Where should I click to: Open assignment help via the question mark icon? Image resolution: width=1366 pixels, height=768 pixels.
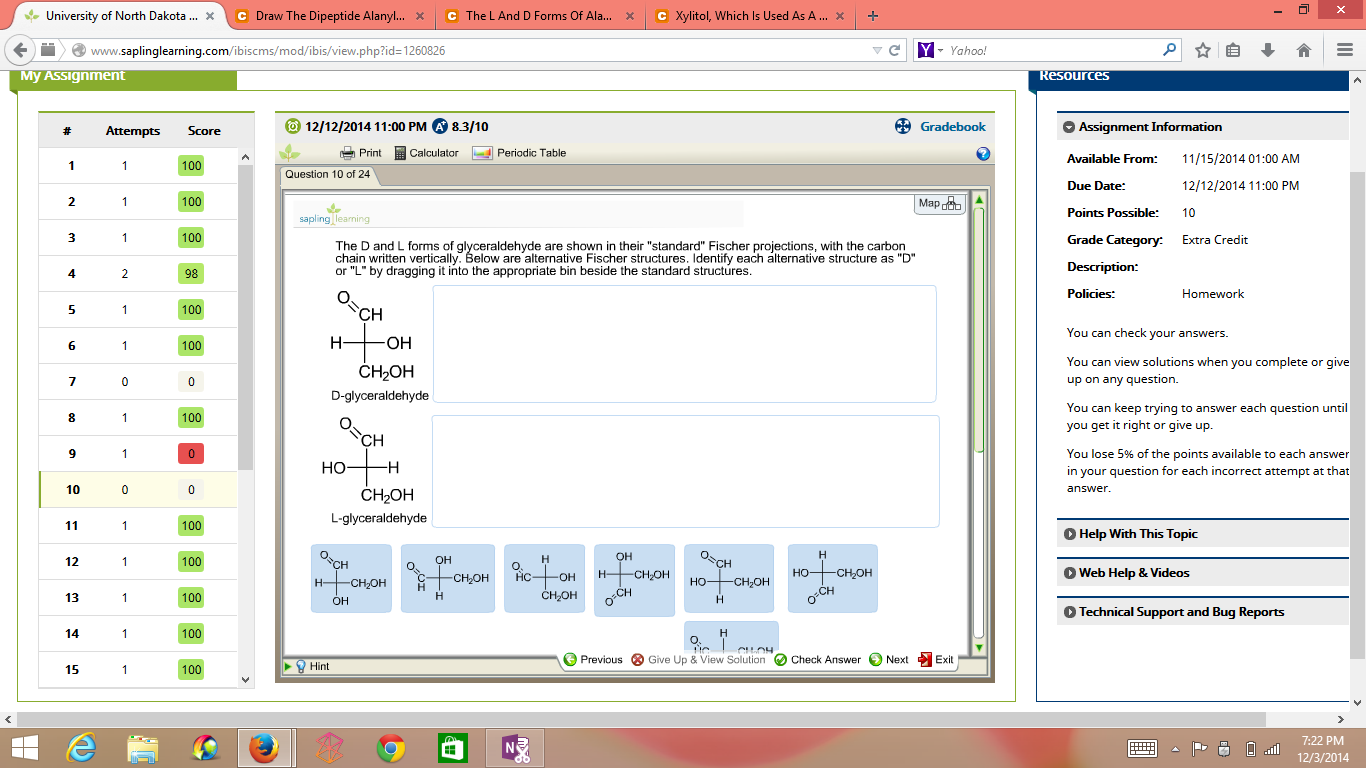983,152
